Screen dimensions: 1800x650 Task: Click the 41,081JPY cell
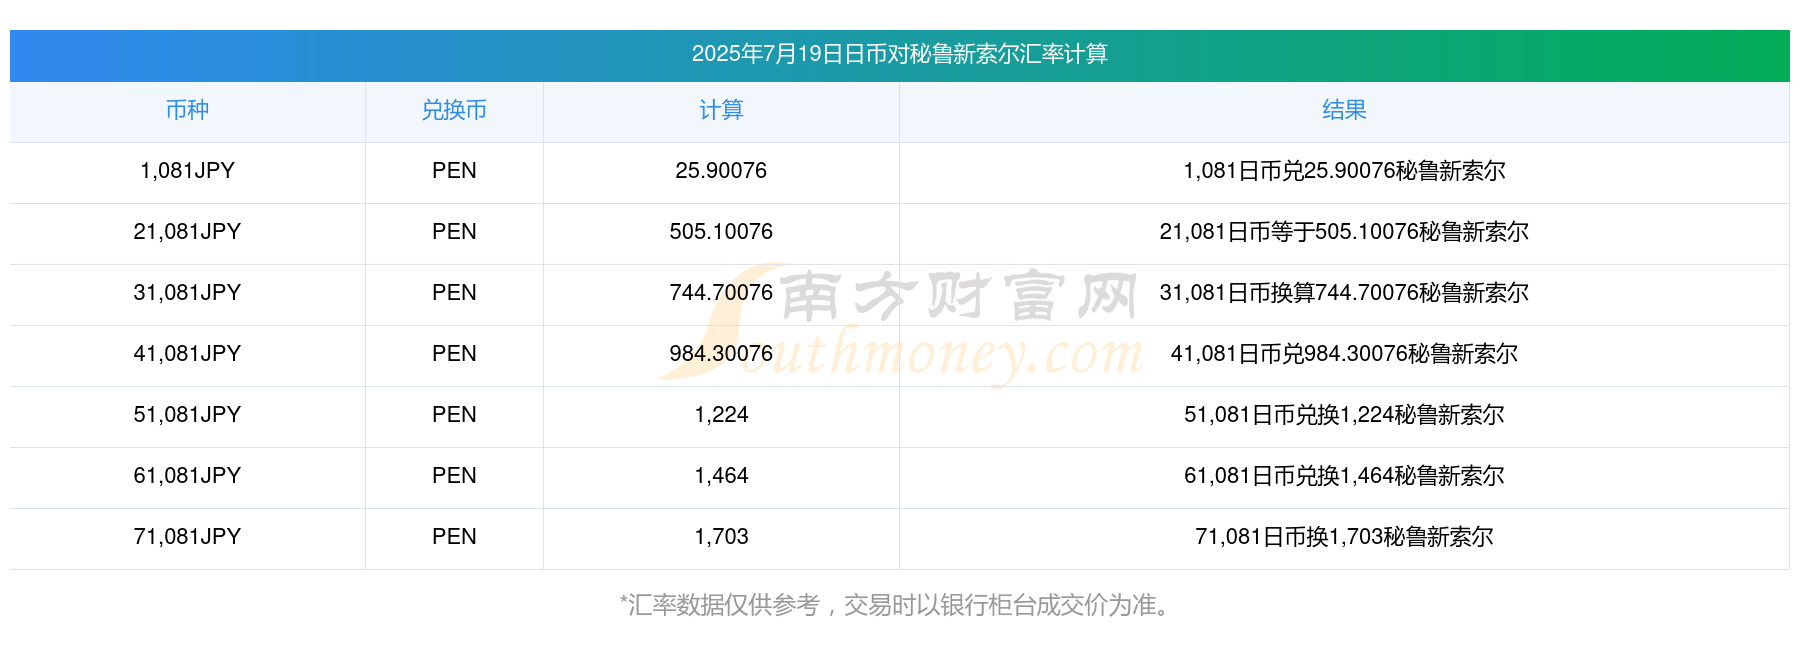coord(187,354)
